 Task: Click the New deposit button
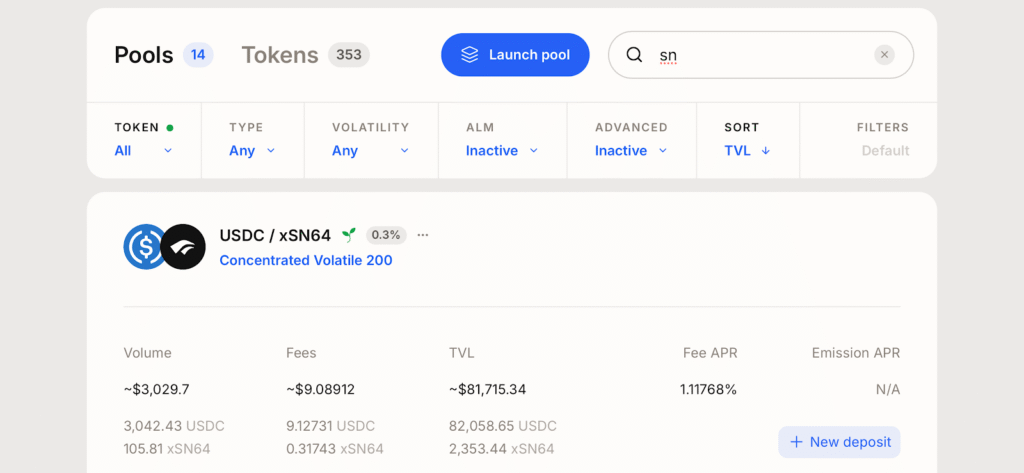(x=839, y=442)
